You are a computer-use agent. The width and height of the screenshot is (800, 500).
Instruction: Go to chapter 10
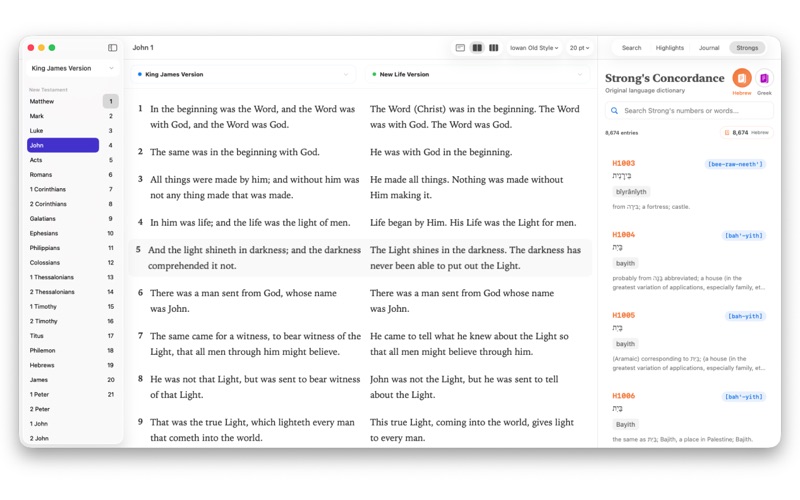[x=111, y=233]
